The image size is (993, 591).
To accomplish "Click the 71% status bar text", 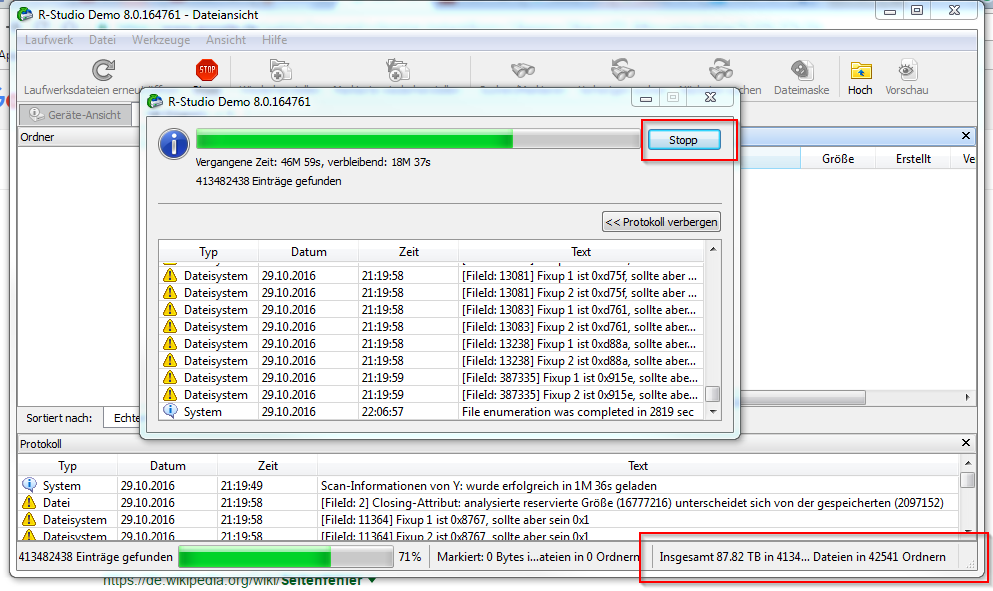I will 410,557.
